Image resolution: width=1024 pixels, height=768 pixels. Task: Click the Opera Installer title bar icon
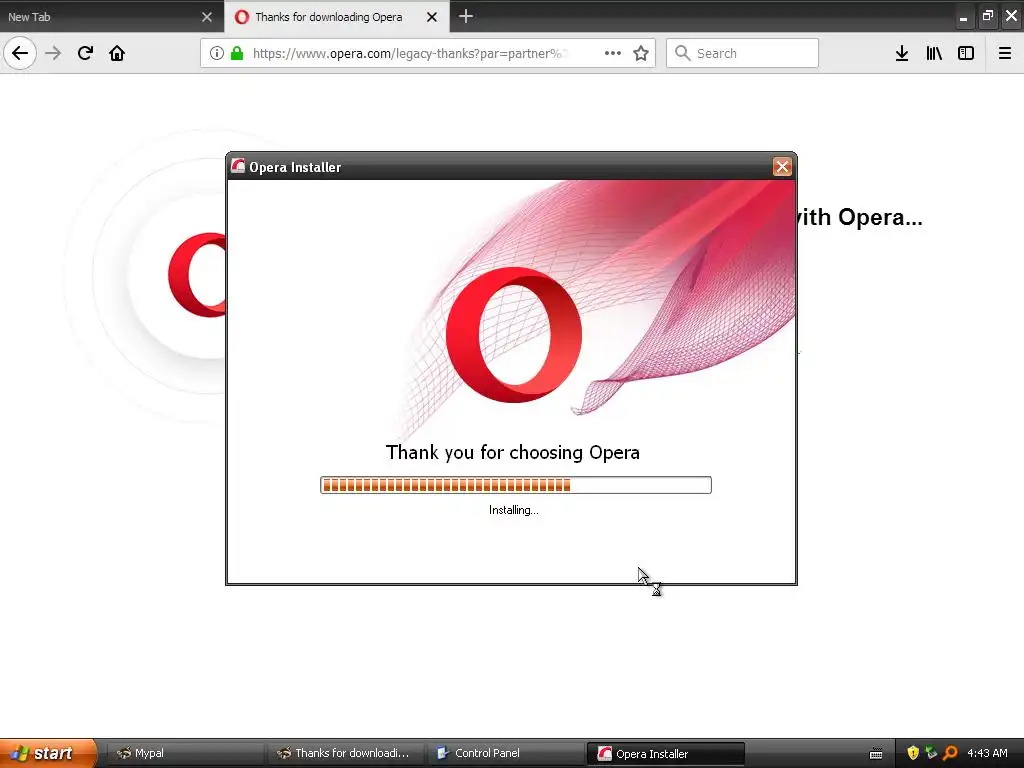pyautogui.click(x=238, y=167)
